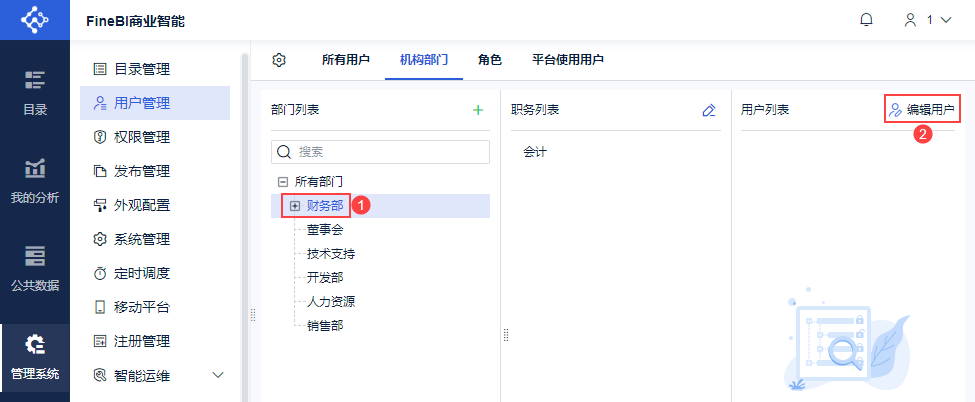Viewport: 975px width, 402px height.
Task: Click the FineBI logo icon
Action: click(x=35, y=20)
